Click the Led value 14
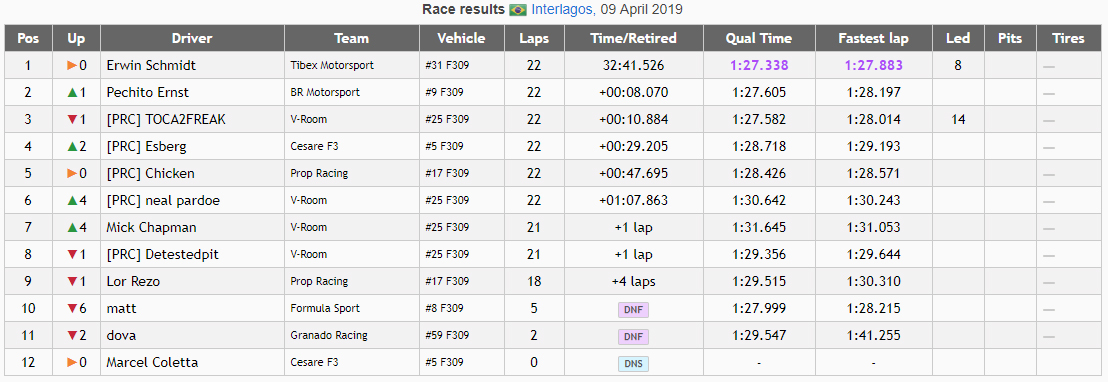Viewport: 1108px width, 382px height. click(x=958, y=119)
